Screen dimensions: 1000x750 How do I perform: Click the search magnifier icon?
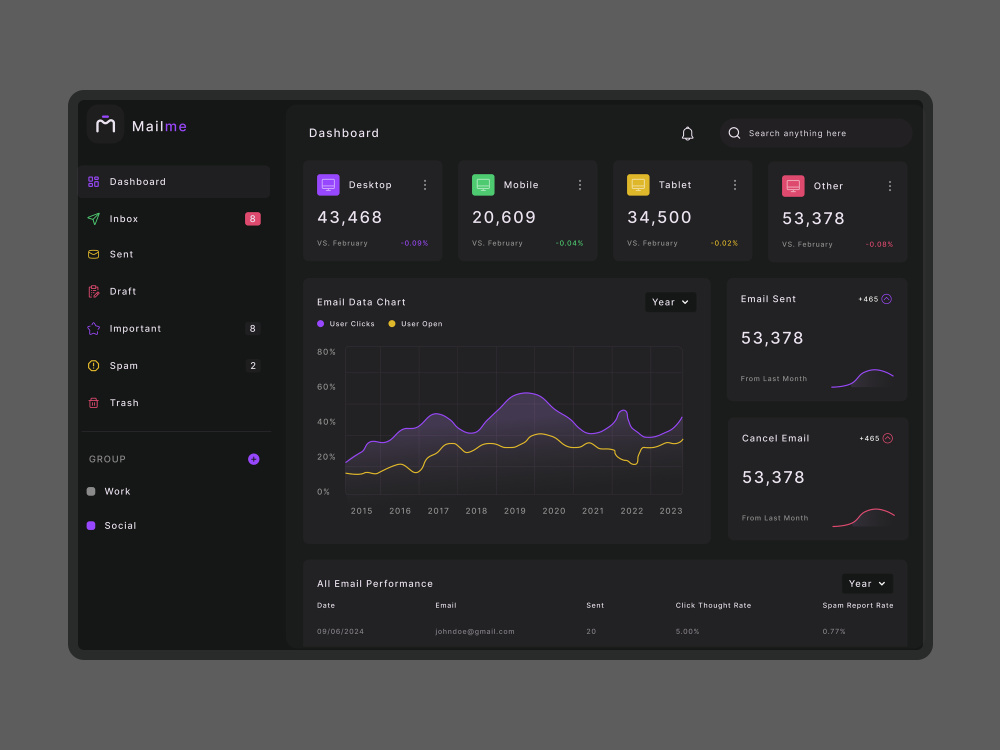(x=734, y=133)
